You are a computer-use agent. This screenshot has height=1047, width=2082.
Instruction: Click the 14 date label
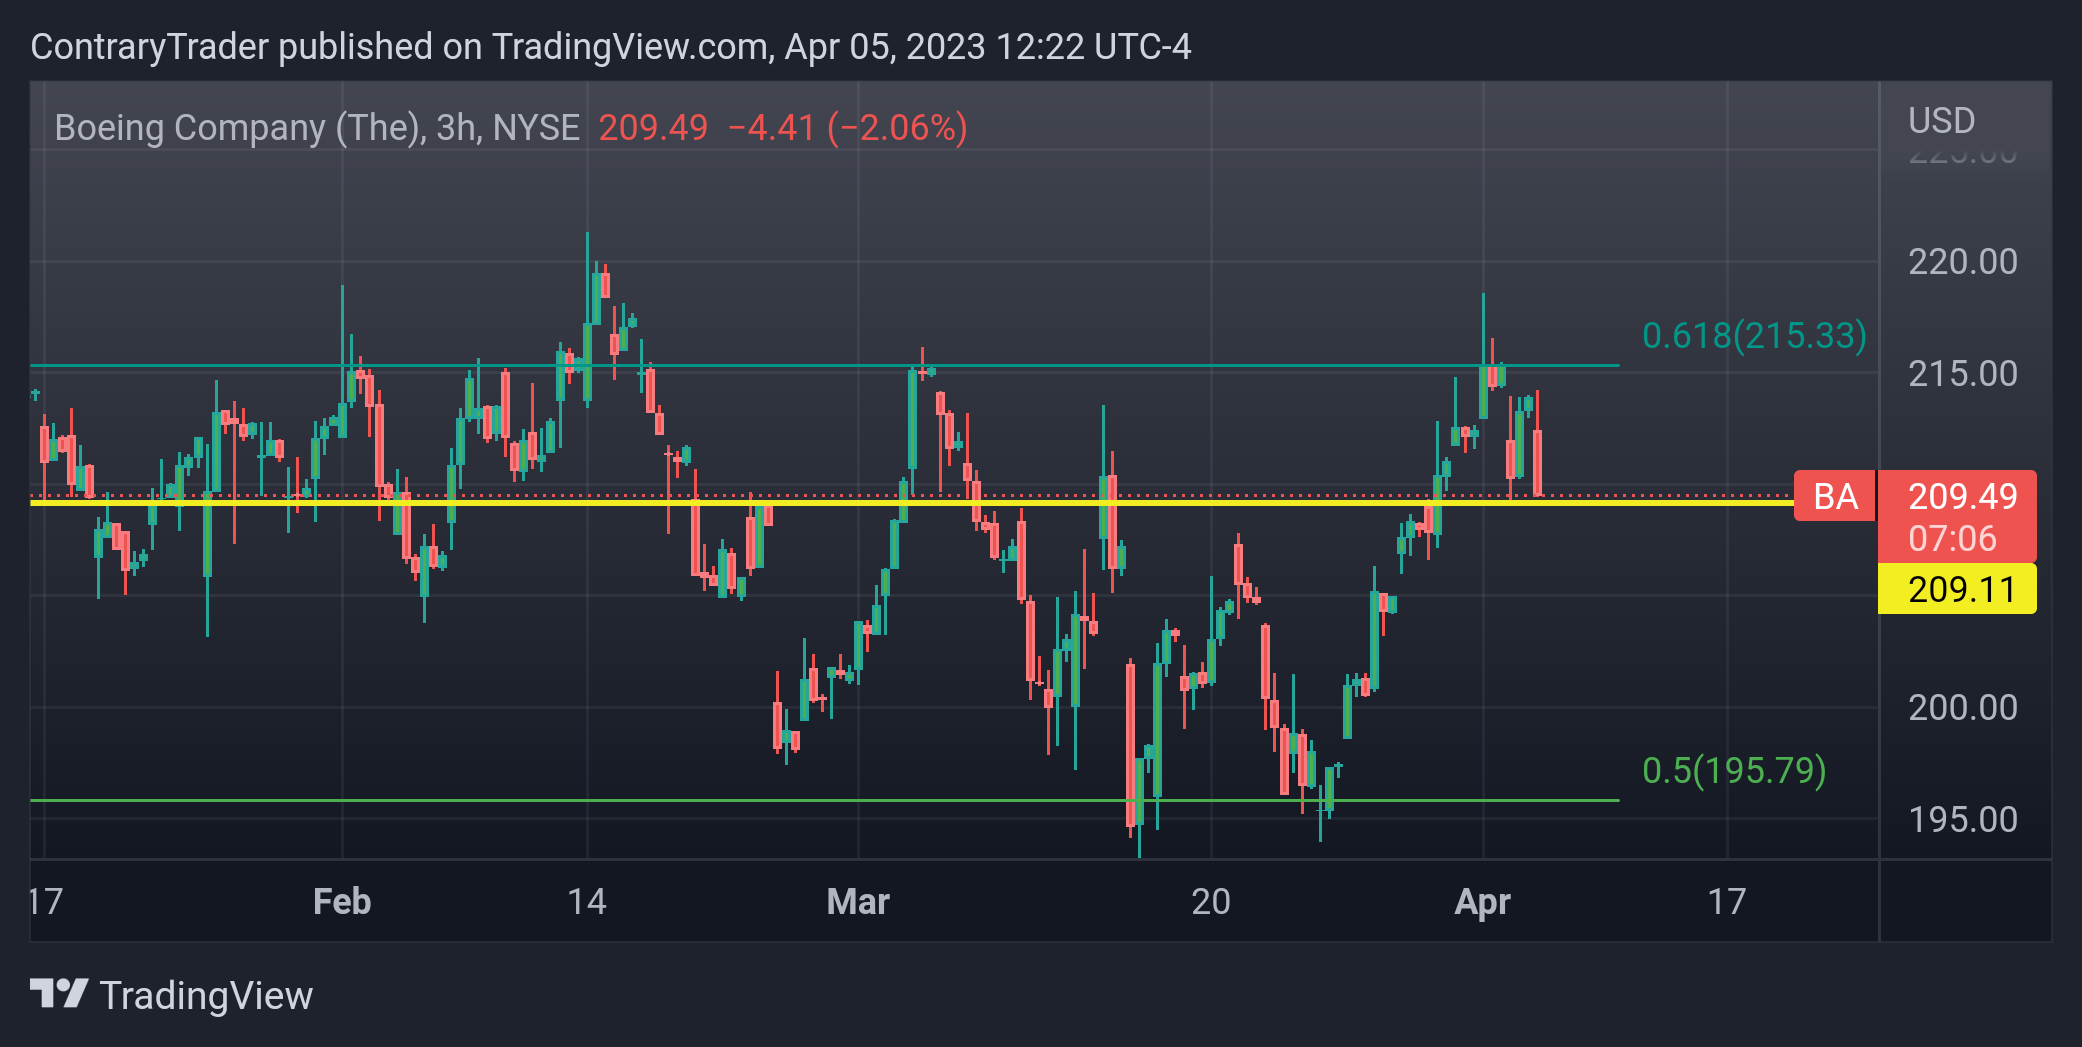tap(587, 902)
